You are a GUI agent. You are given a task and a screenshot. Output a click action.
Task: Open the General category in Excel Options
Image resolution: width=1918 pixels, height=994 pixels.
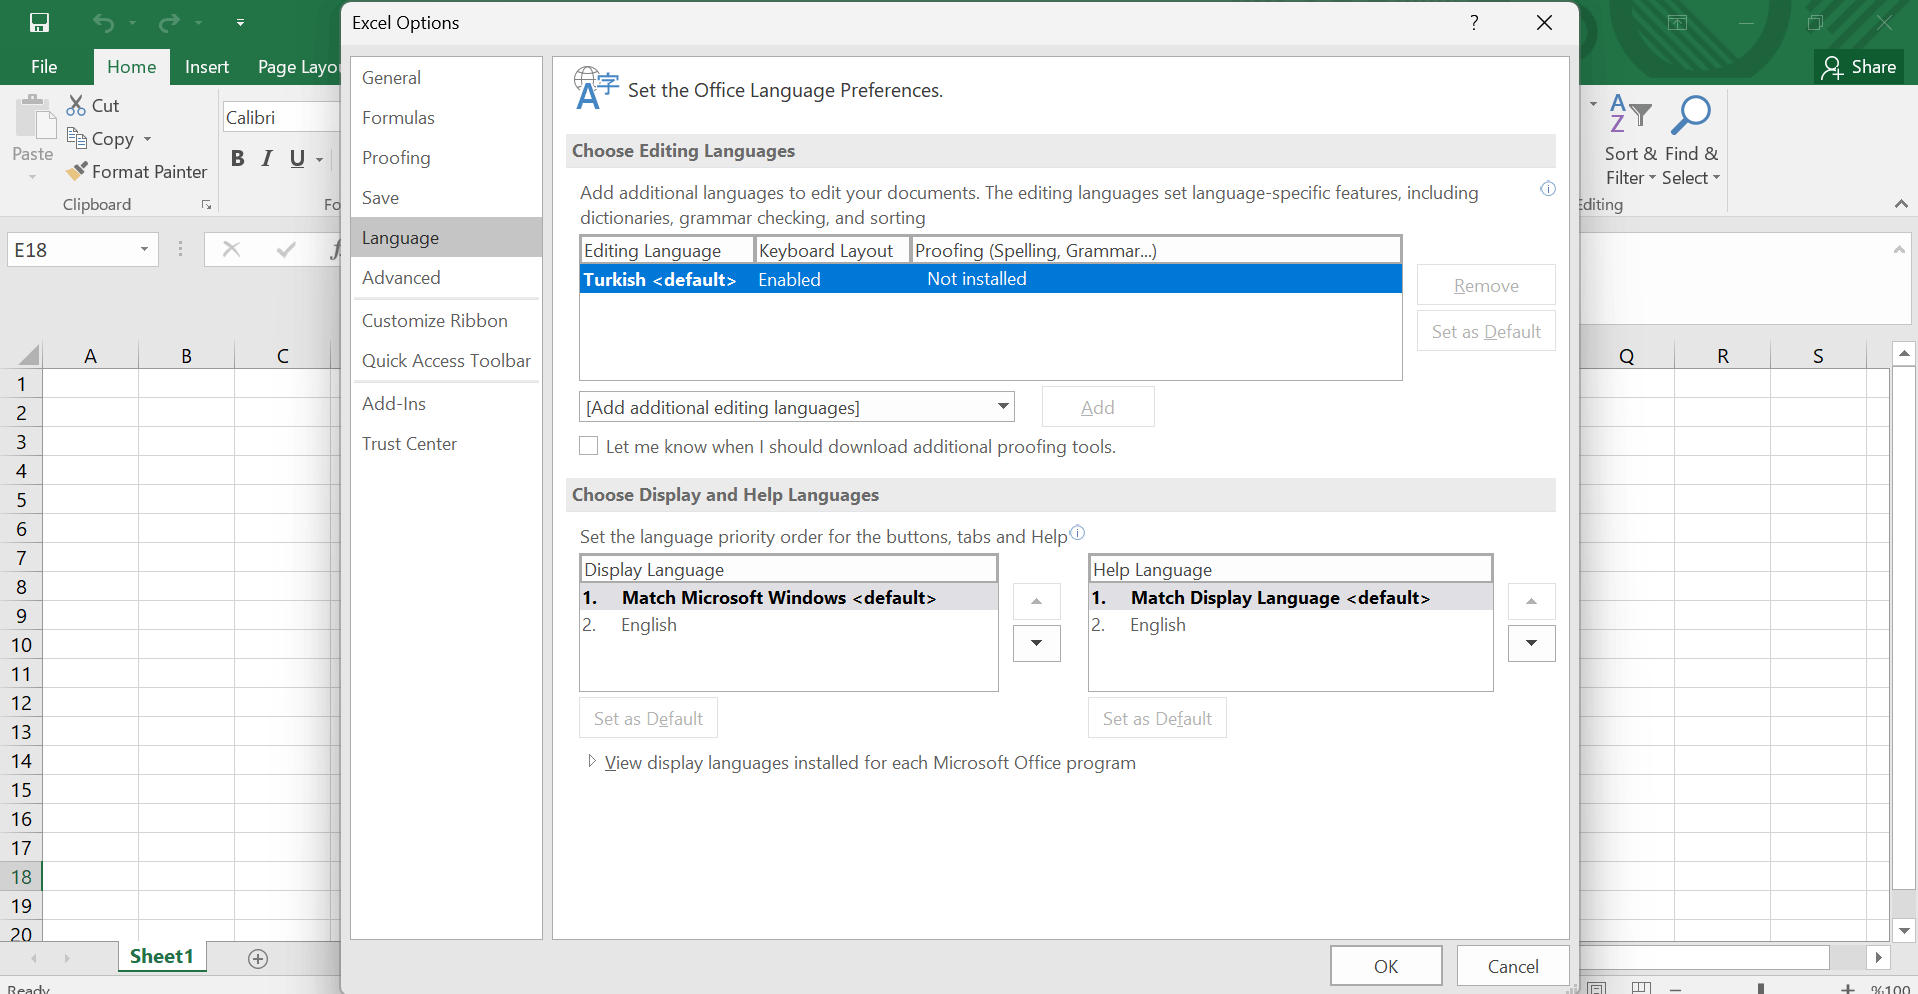pos(446,78)
